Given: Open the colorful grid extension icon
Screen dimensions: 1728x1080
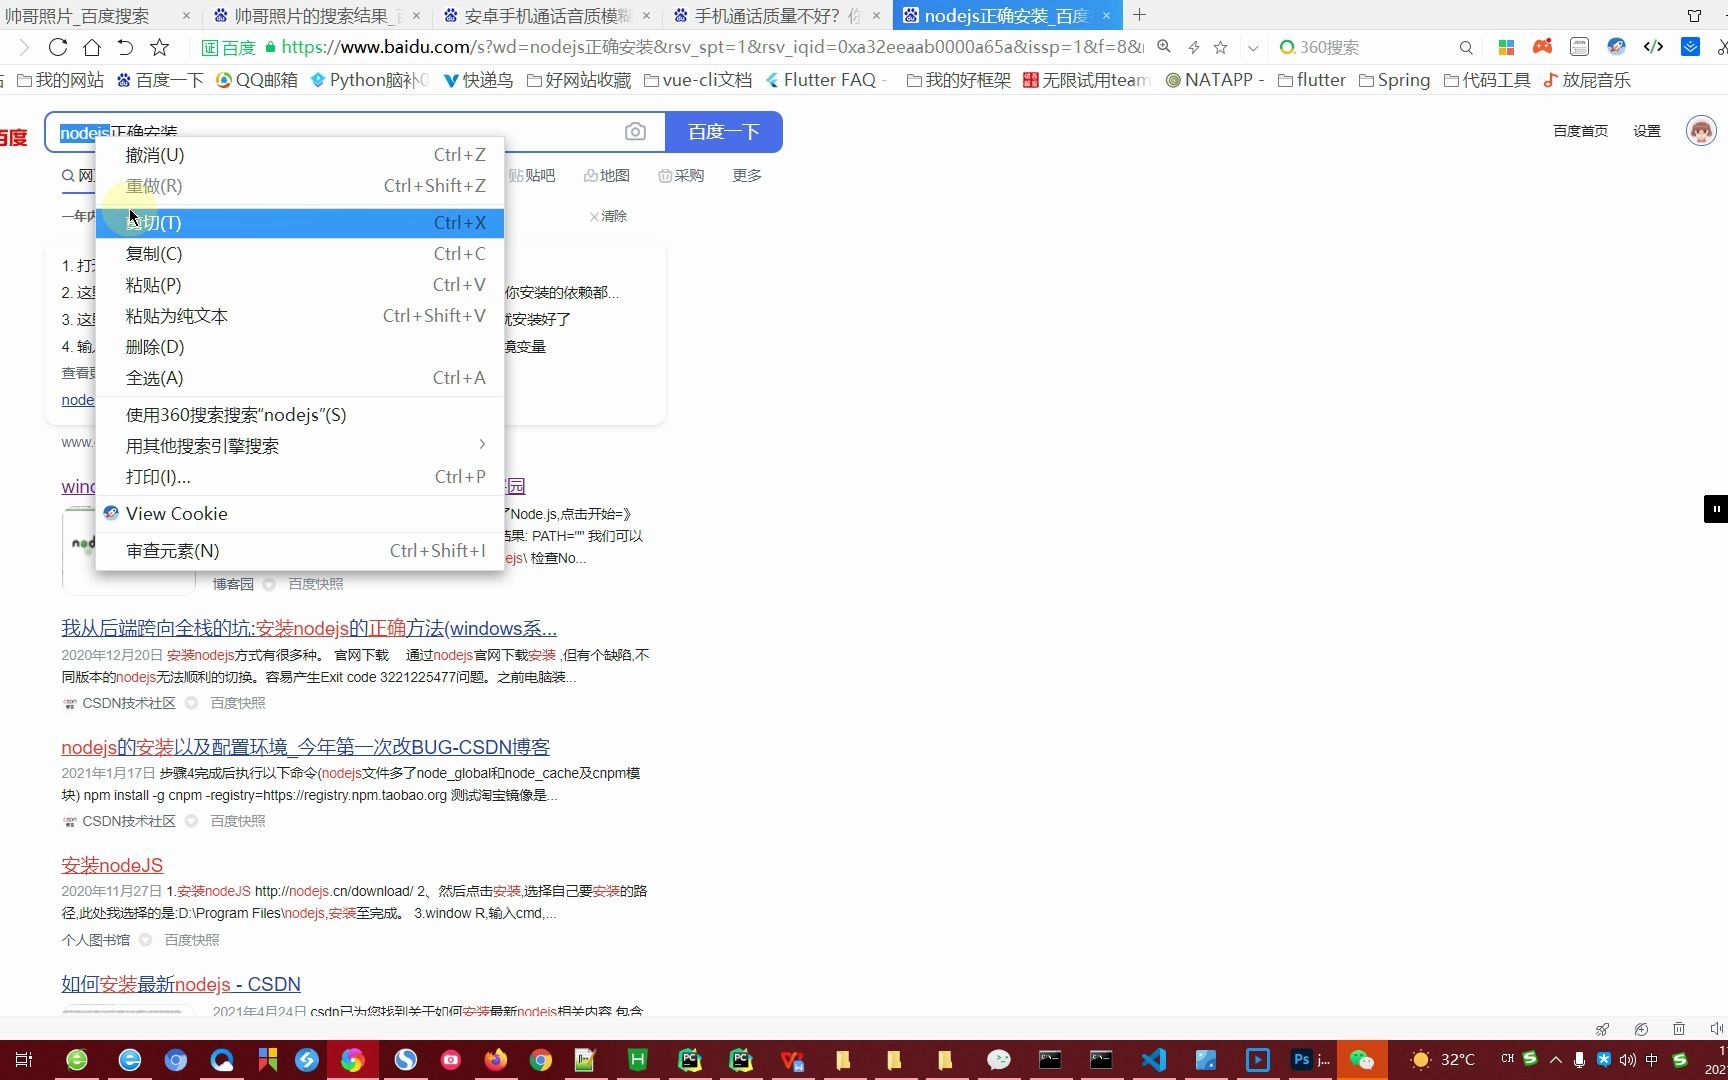Looking at the screenshot, I should [1506, 47].
